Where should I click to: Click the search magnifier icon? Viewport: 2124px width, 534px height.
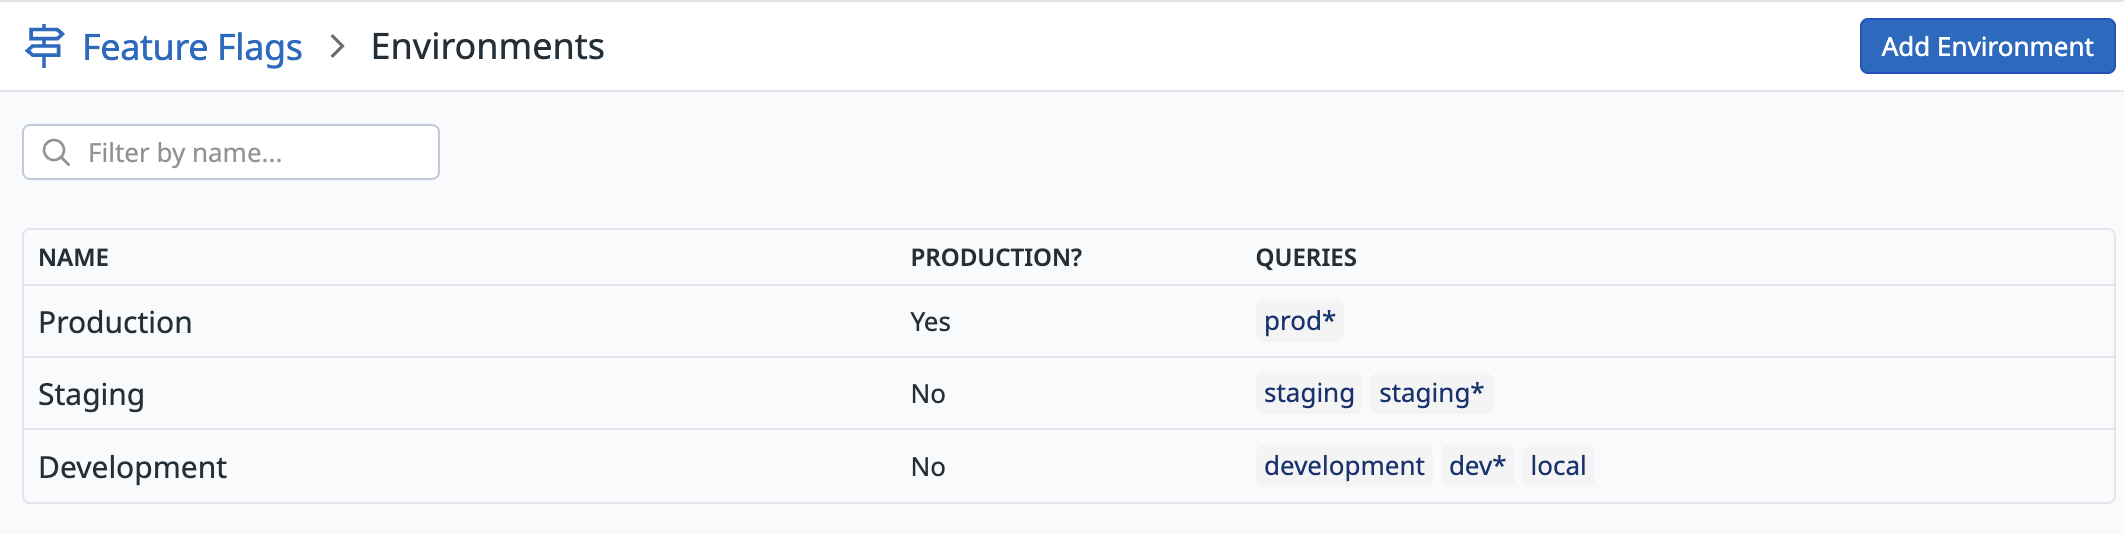[x=56, y=152]
